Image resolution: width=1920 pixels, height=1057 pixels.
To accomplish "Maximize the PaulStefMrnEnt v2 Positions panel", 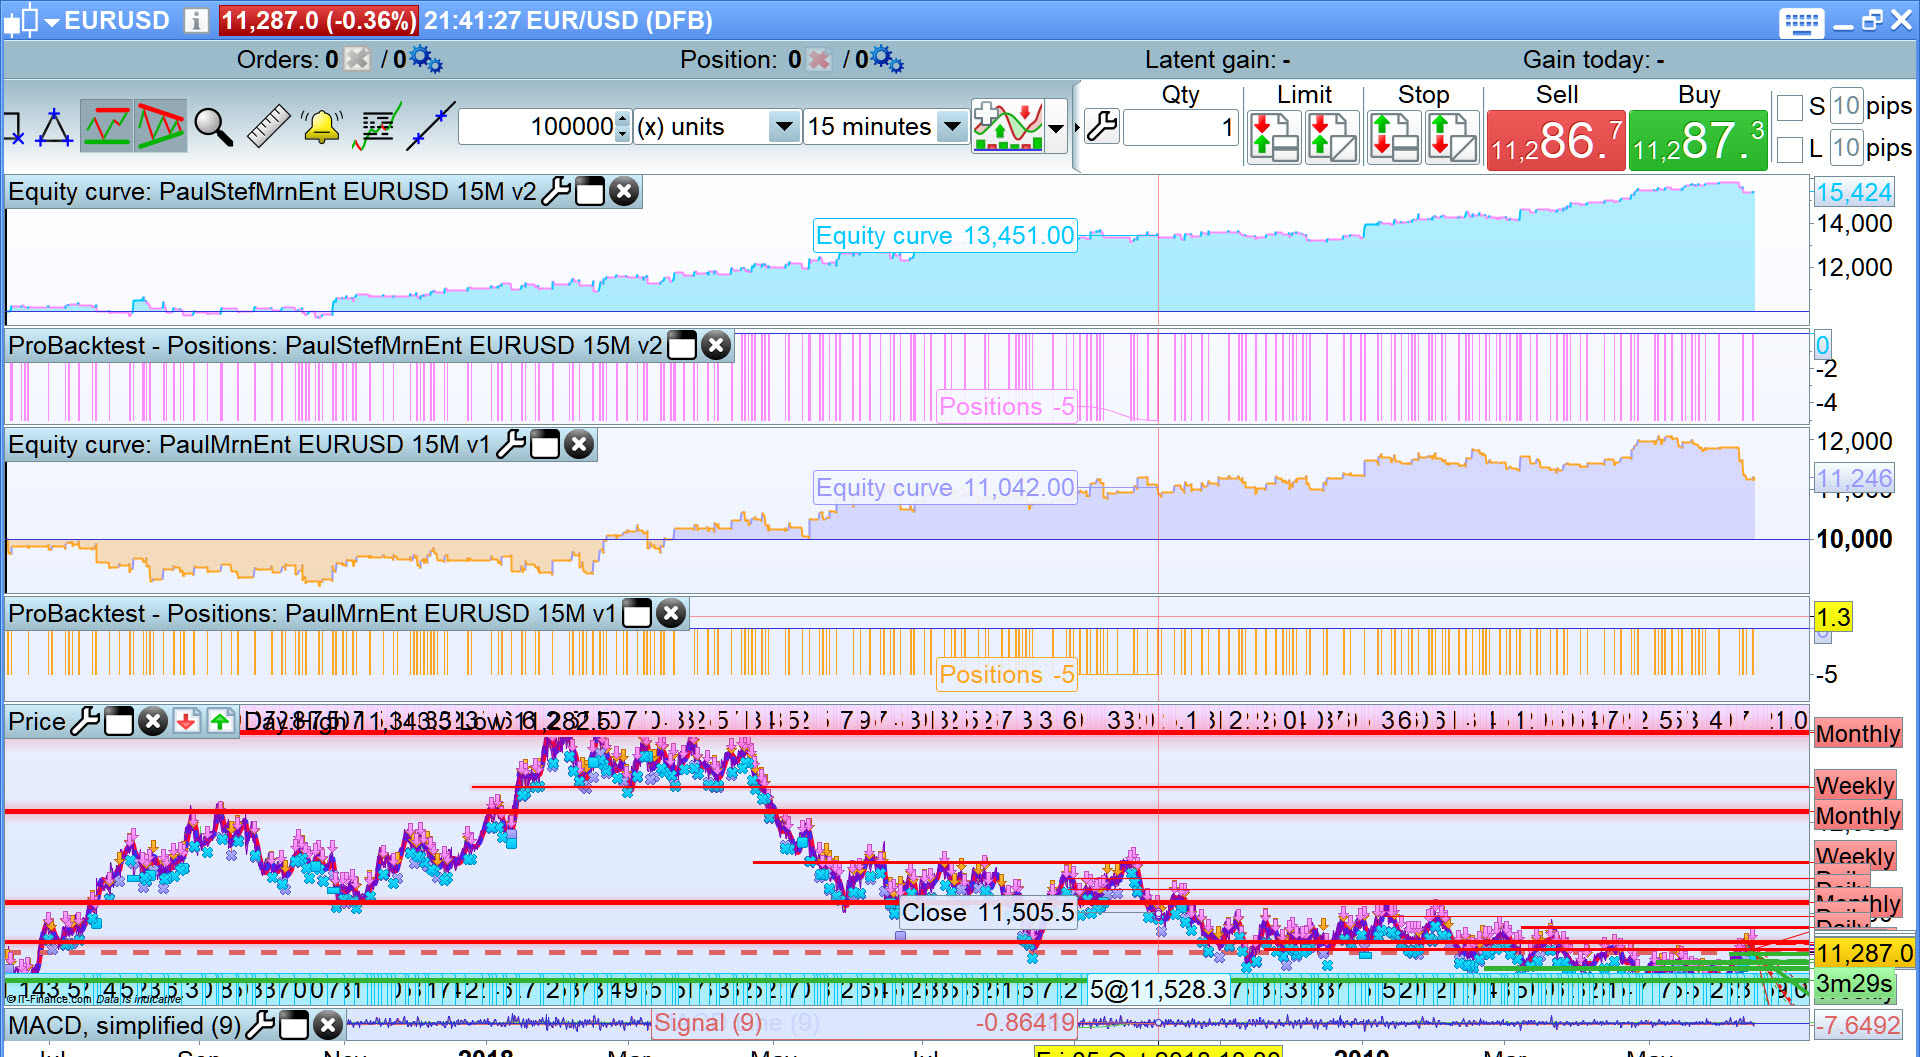I will 682,345.
